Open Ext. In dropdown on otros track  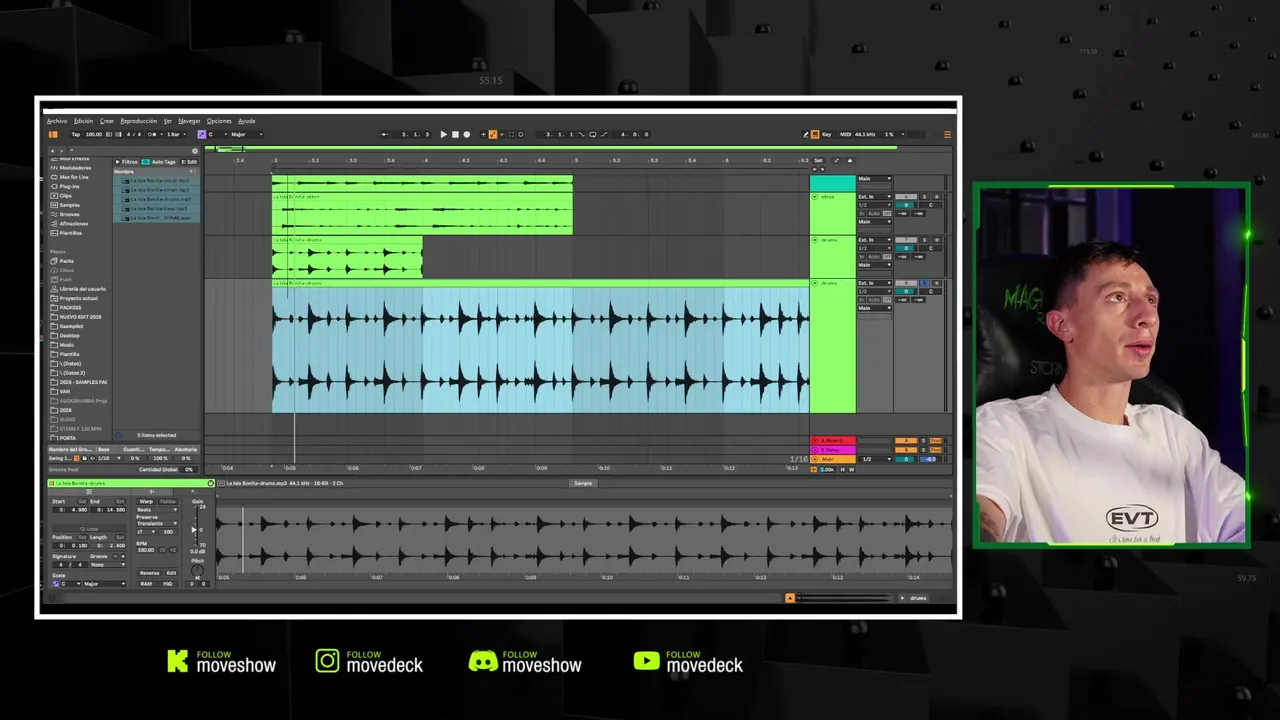tap(875, 197)
